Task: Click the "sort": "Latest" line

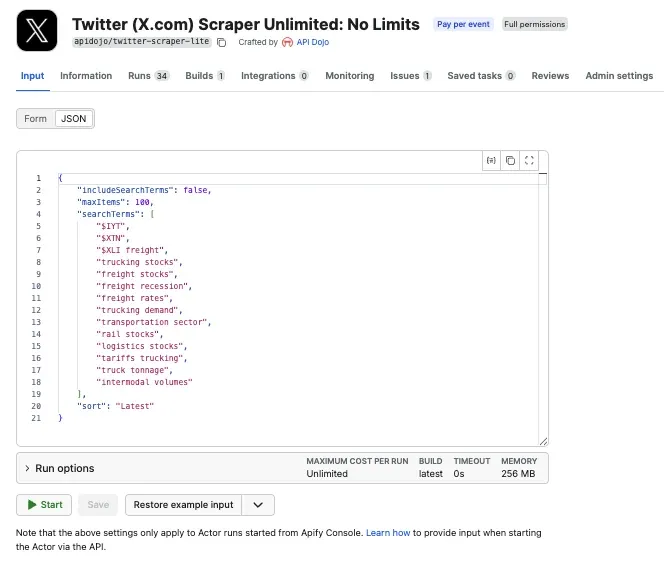Action: (115, 406)
